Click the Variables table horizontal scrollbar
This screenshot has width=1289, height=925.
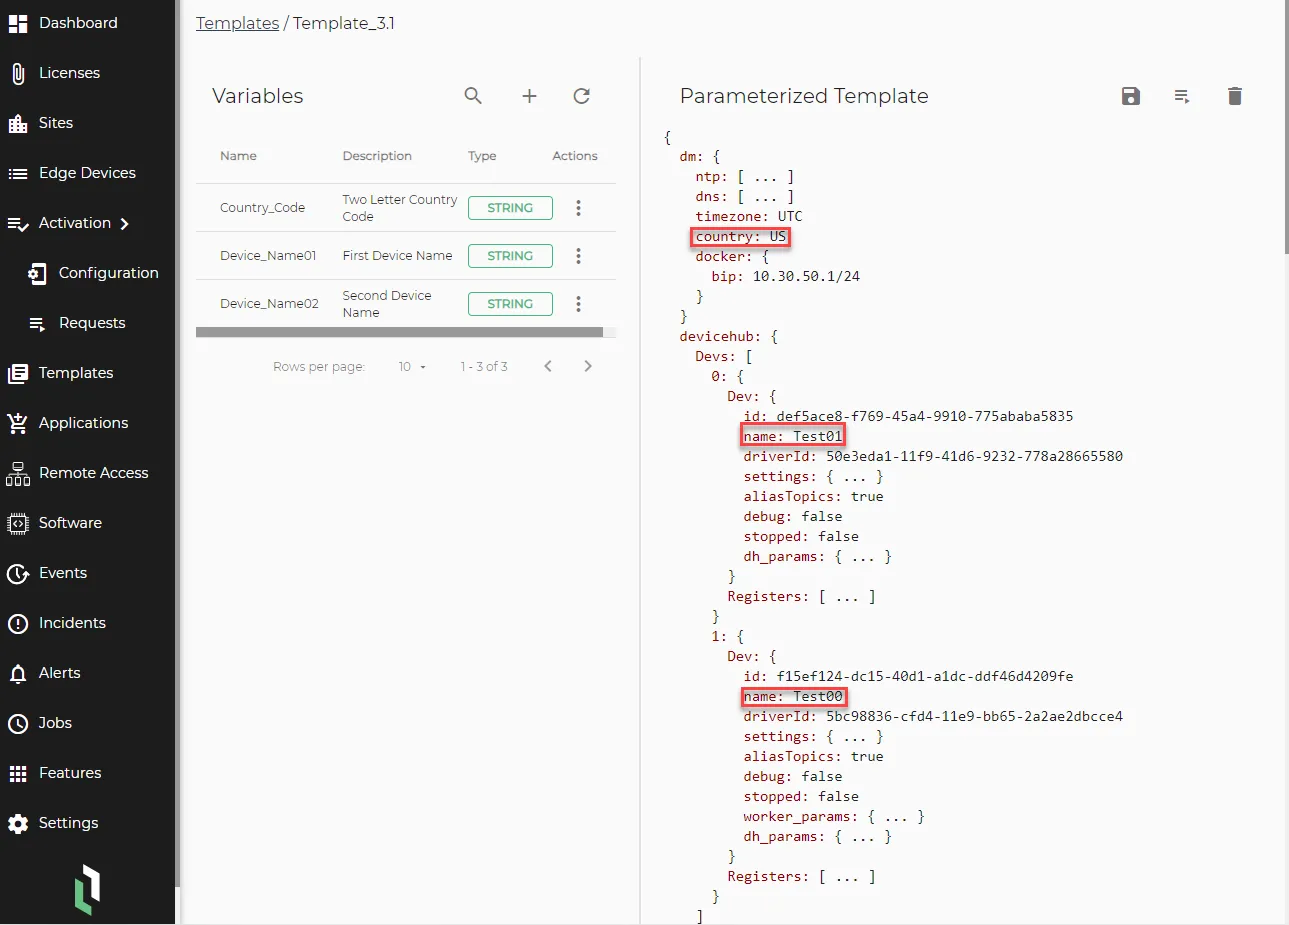click(399, 332)
